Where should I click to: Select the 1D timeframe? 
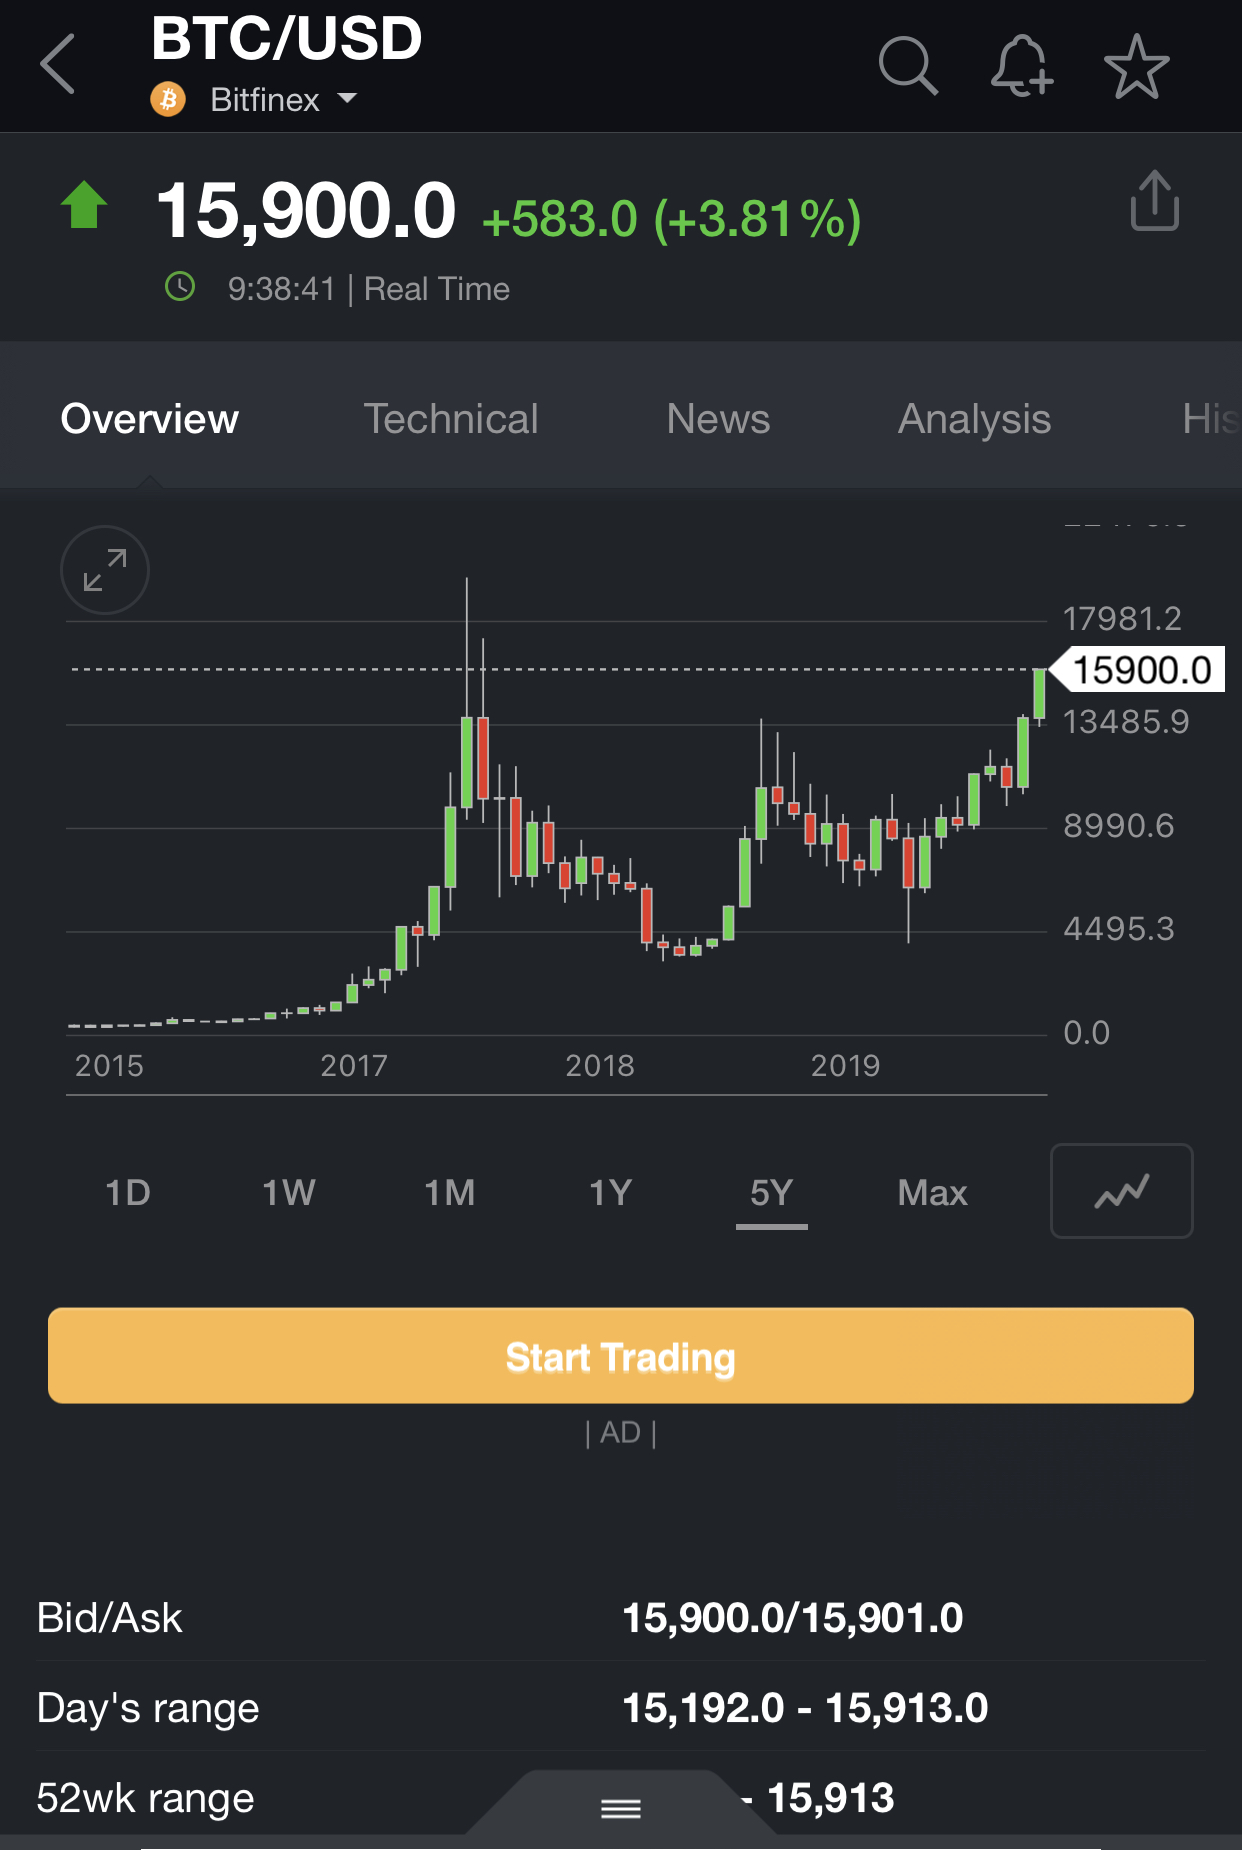pos(128,1192)
